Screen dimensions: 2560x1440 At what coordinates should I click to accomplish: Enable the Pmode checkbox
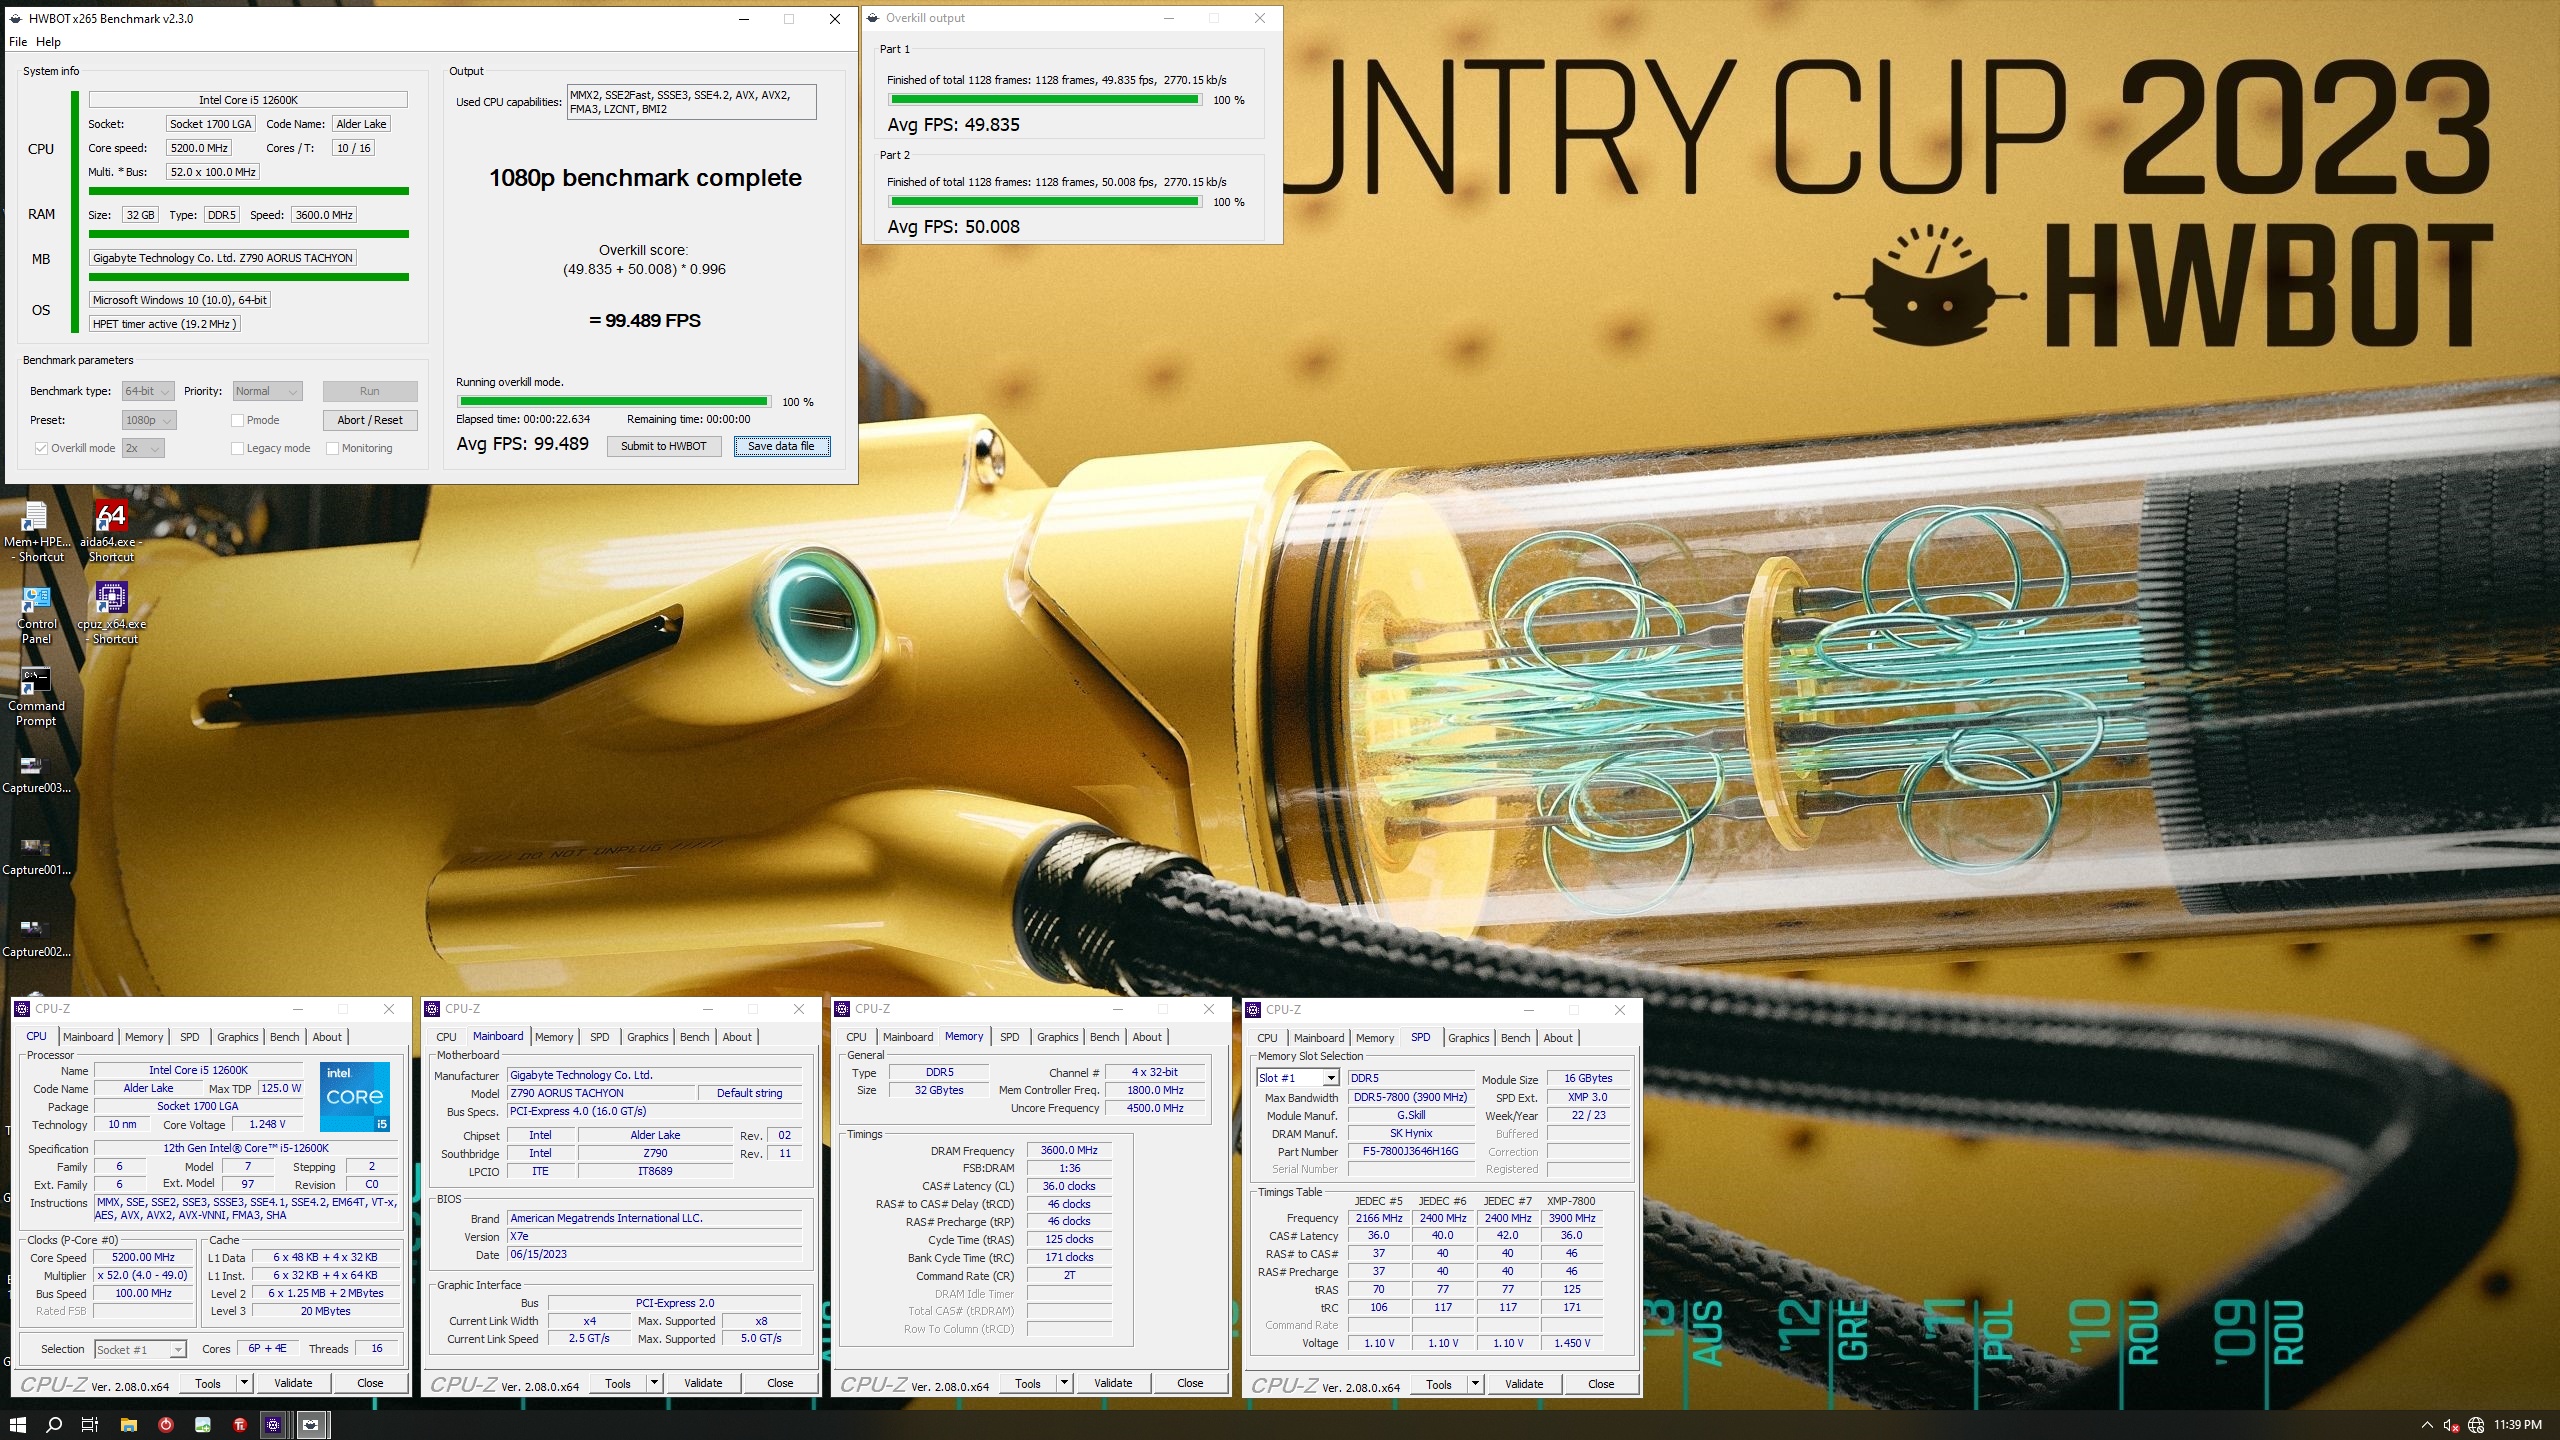pos(237,420)
